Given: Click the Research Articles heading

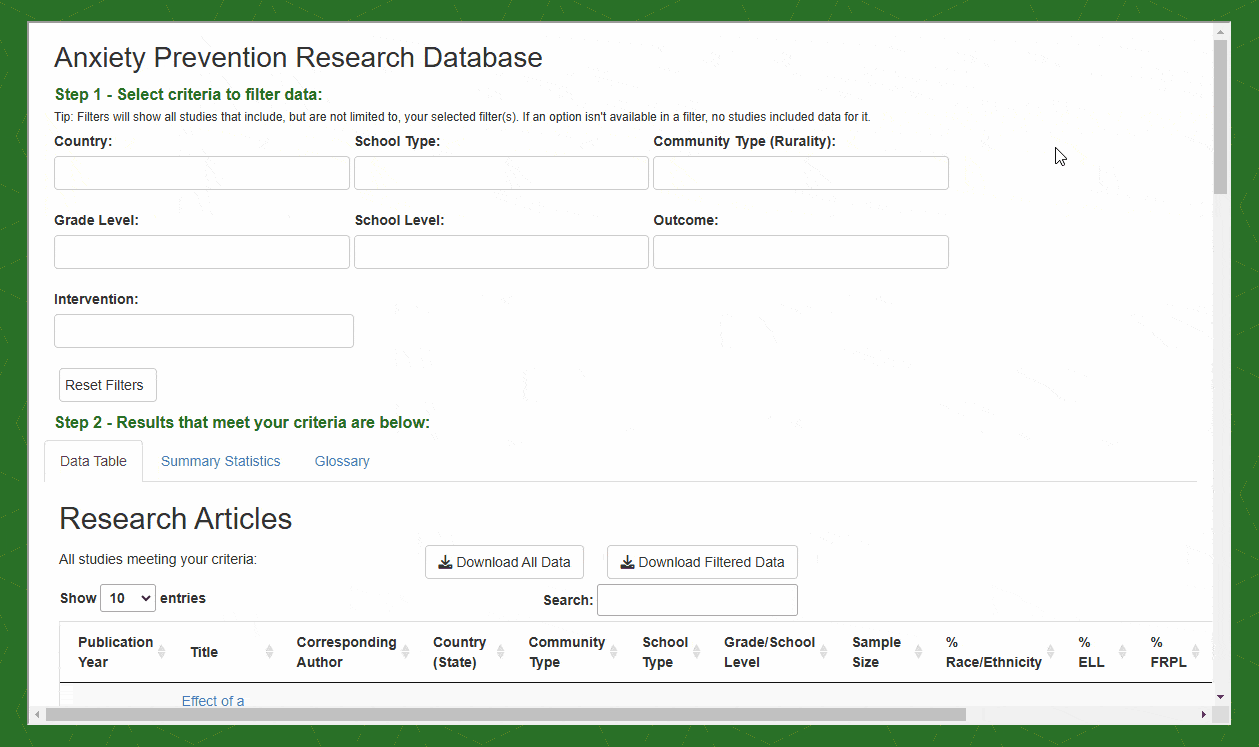Looking at the screenshot, I should point(176,518).
